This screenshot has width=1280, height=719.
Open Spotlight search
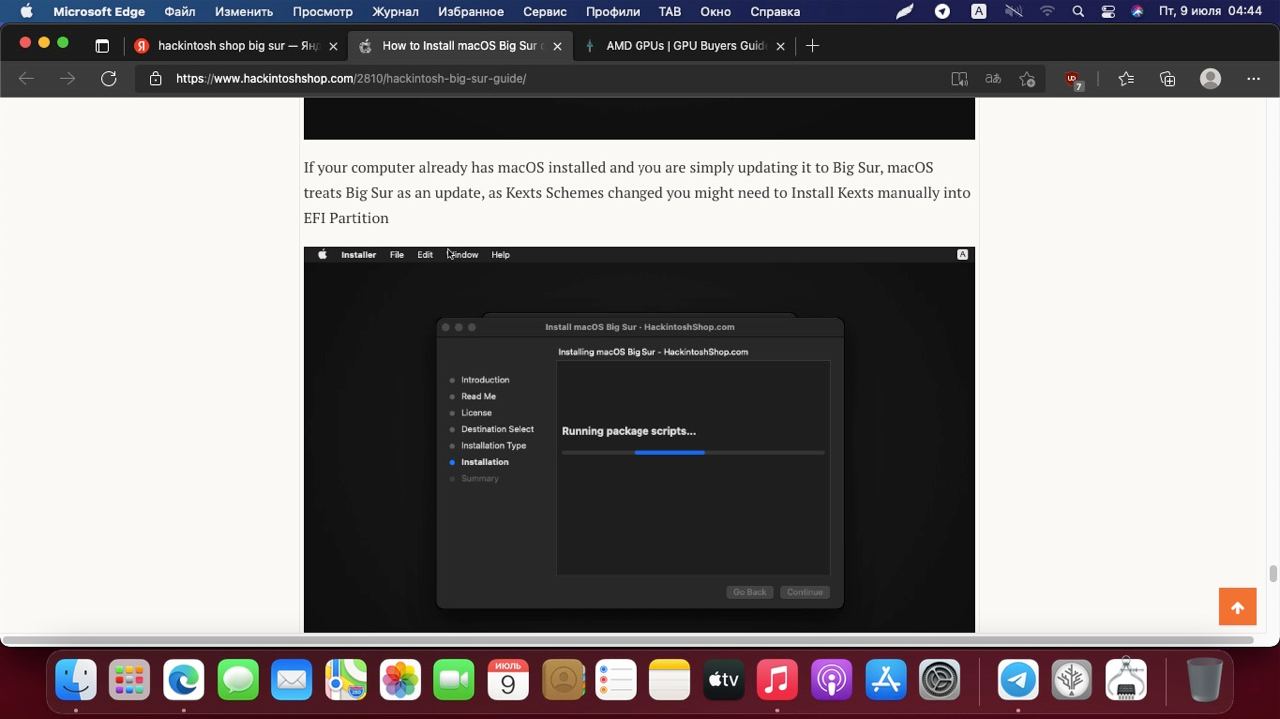(x=1078, y=11)
